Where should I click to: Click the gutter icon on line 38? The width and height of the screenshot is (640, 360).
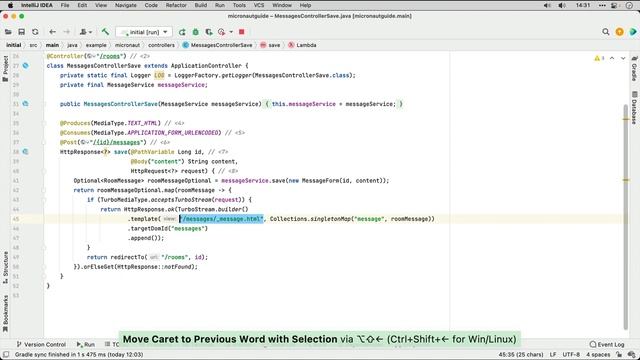pos(26,152)
